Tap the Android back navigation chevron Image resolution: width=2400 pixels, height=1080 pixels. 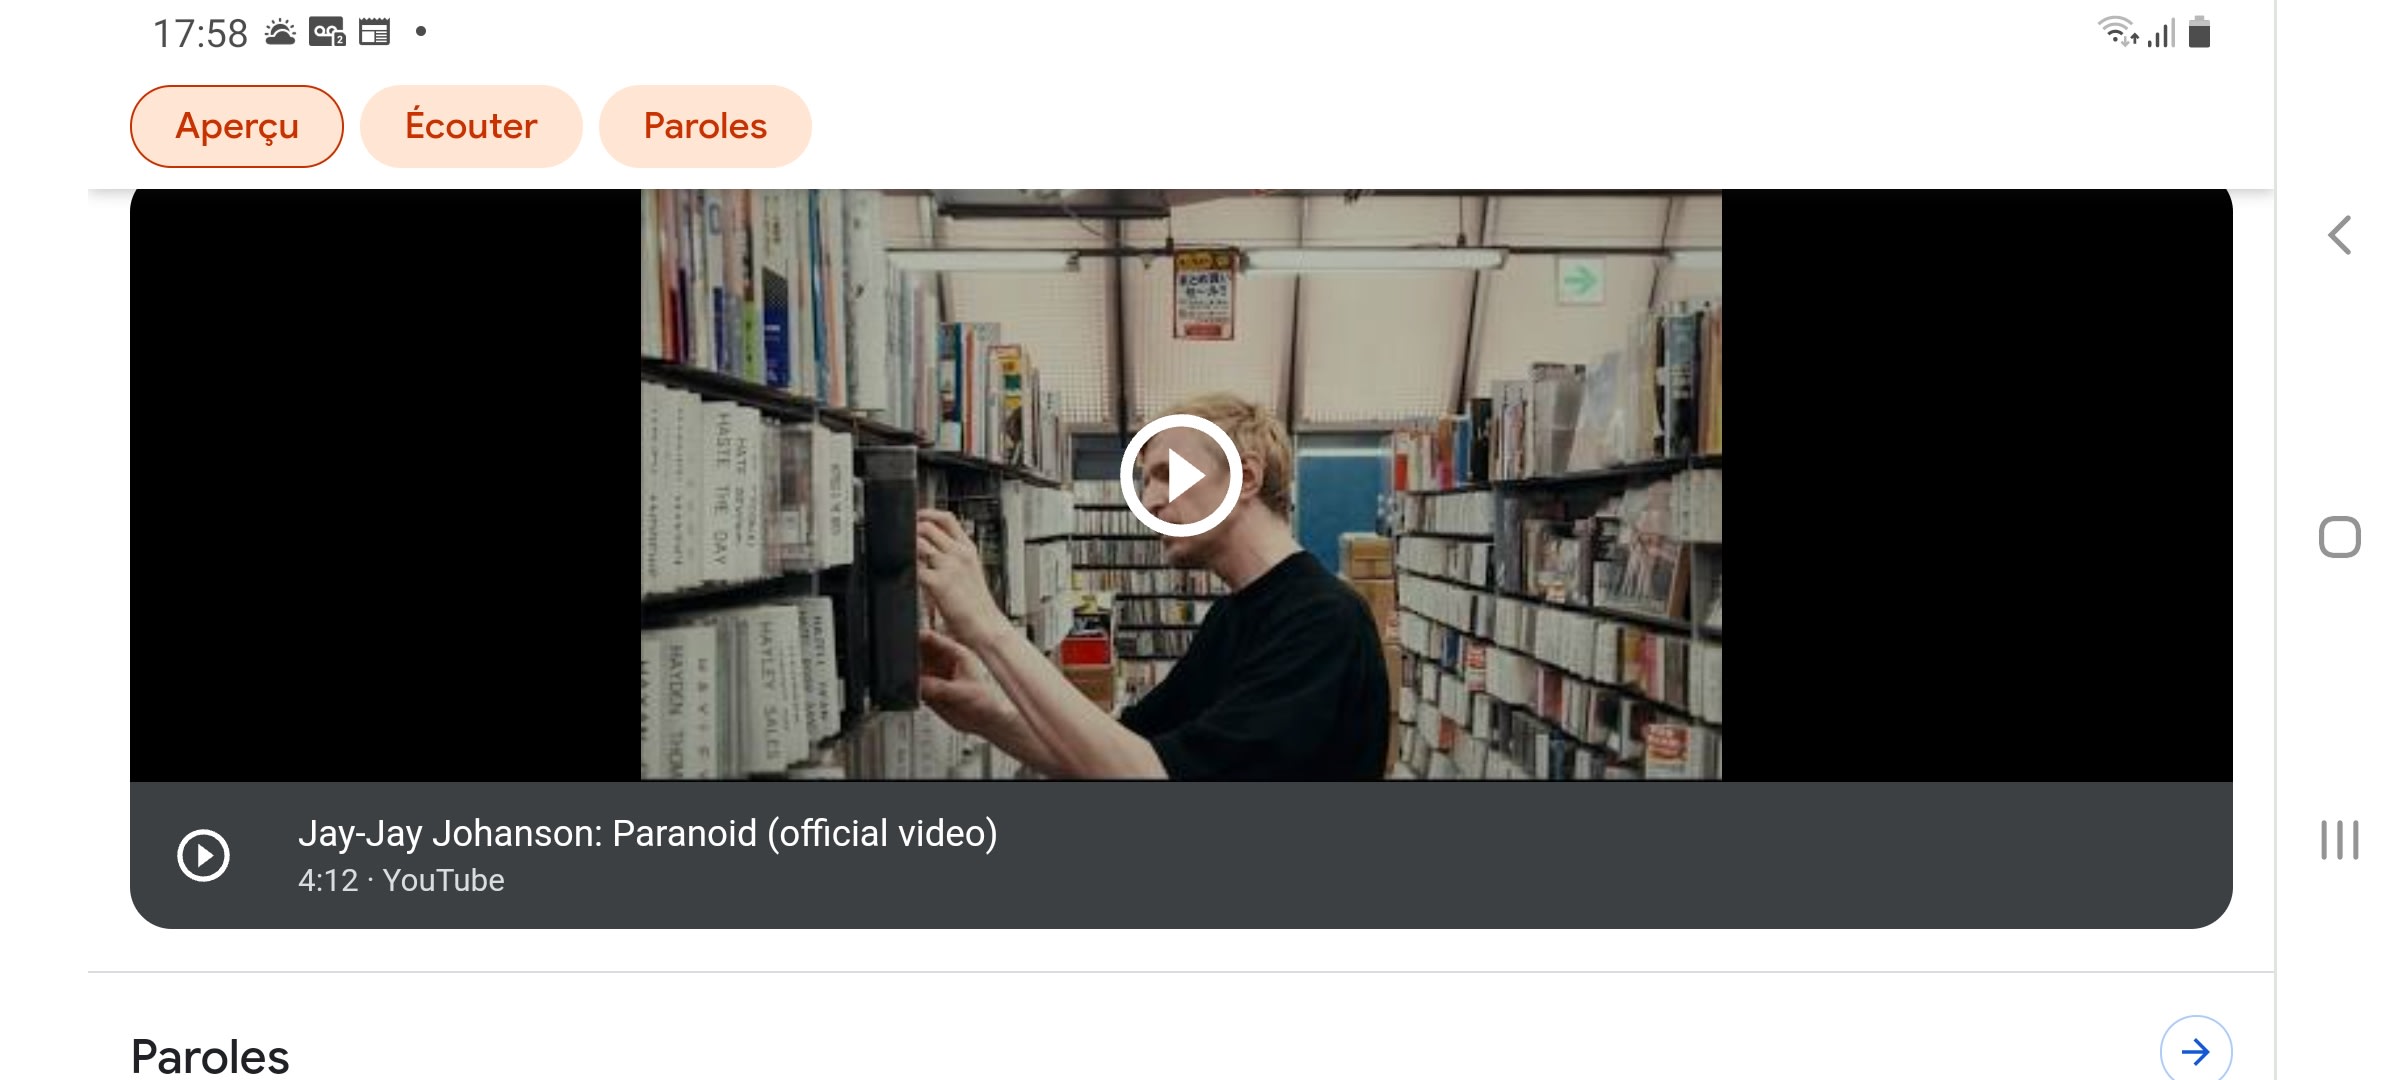tap(2339, 236)
